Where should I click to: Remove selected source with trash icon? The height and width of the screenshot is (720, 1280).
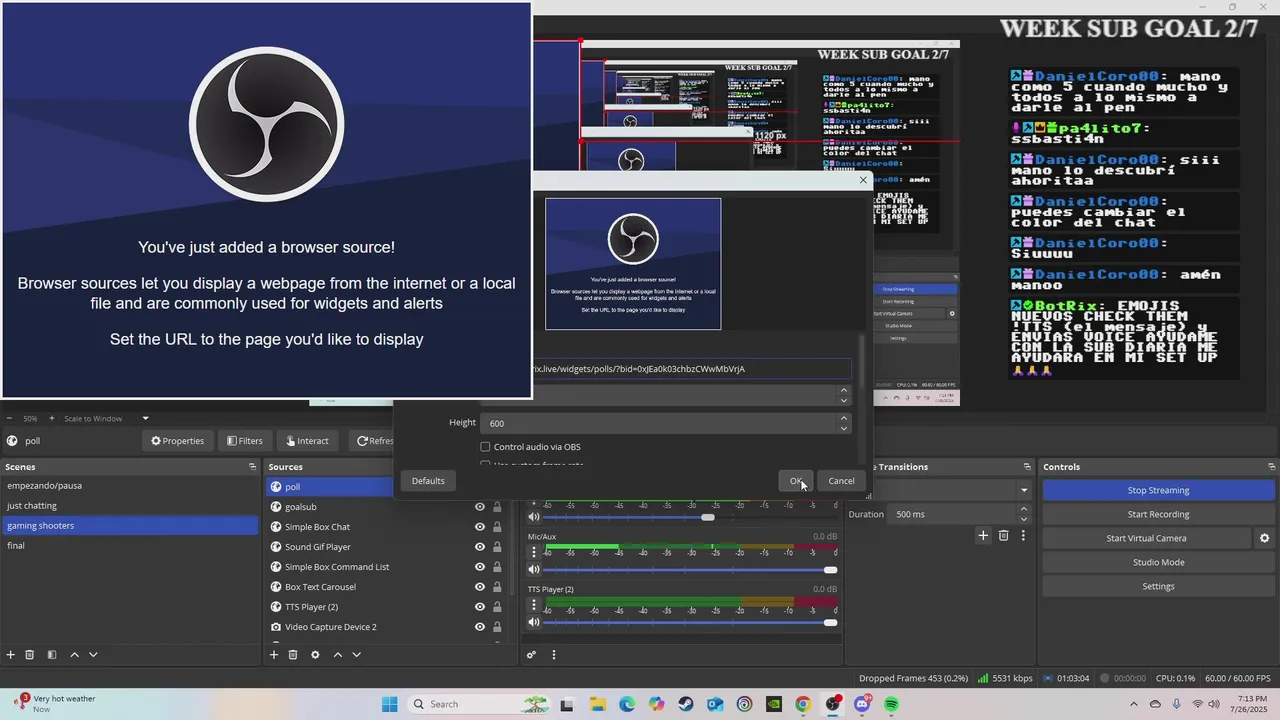point(293,655)
